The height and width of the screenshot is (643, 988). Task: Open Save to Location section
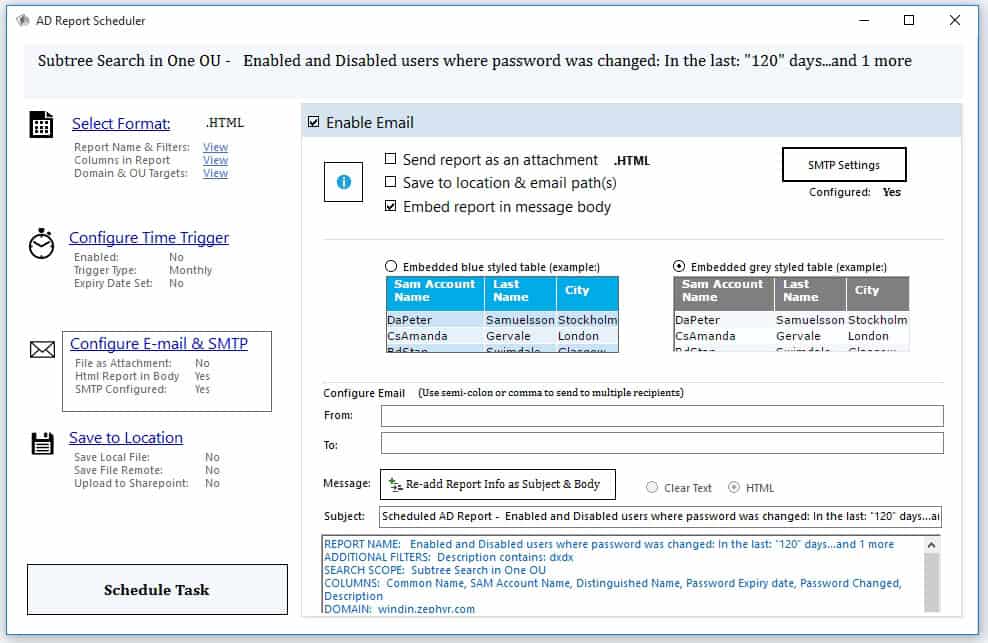(x=126, y=437)
